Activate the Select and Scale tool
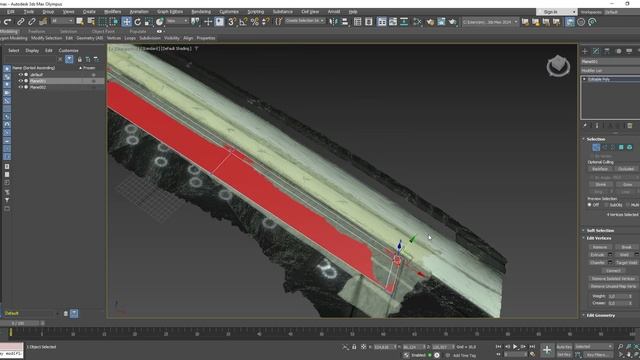The image size is (640, 360). pos(149,22)
